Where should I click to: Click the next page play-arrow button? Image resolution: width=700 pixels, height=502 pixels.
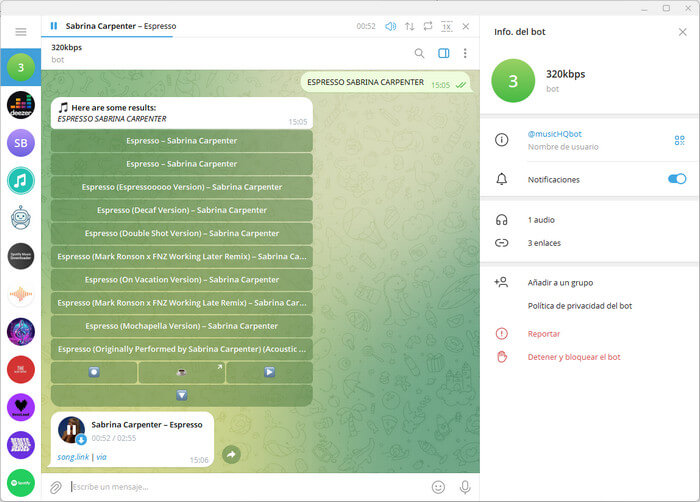point(269,372)
